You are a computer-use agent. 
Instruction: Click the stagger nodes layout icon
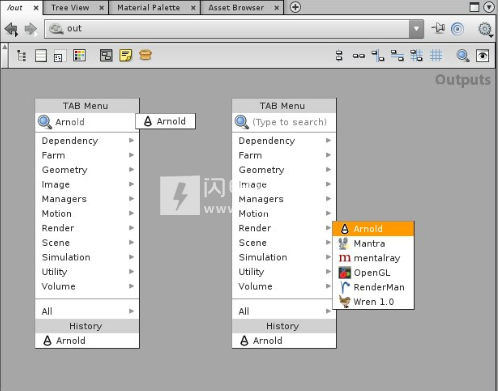click(397, 56)
